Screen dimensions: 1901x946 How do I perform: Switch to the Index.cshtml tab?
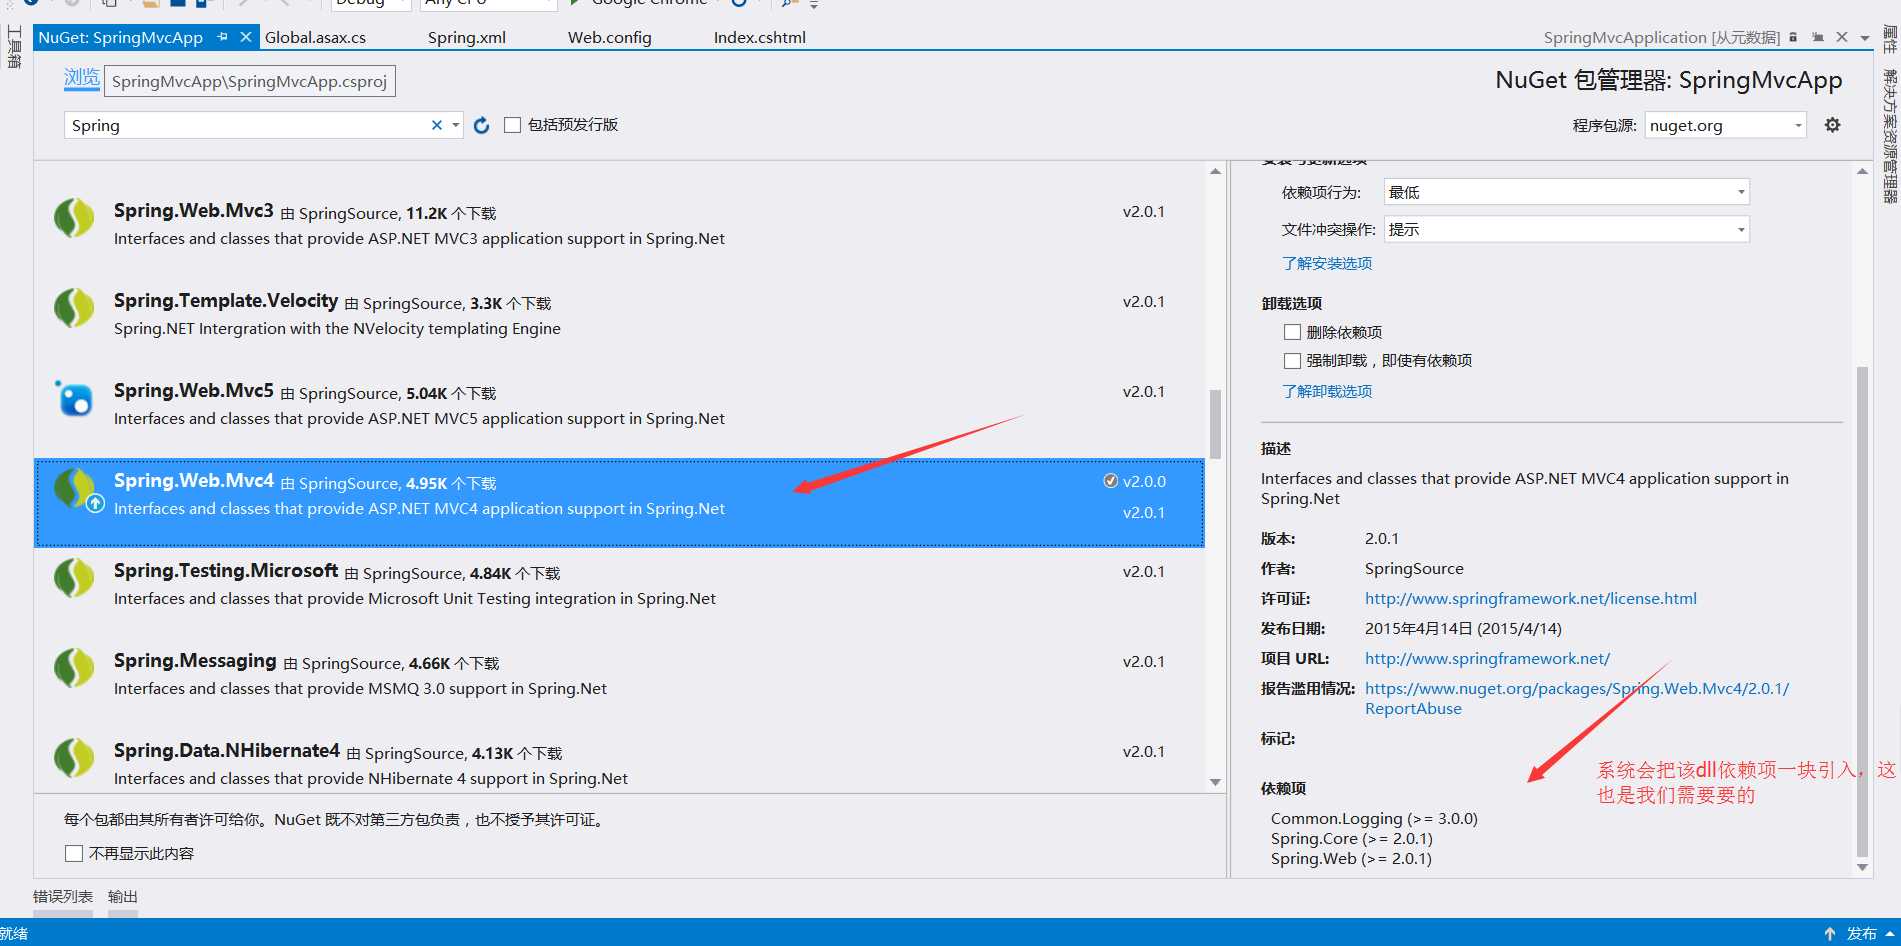[x=759, y=37]
